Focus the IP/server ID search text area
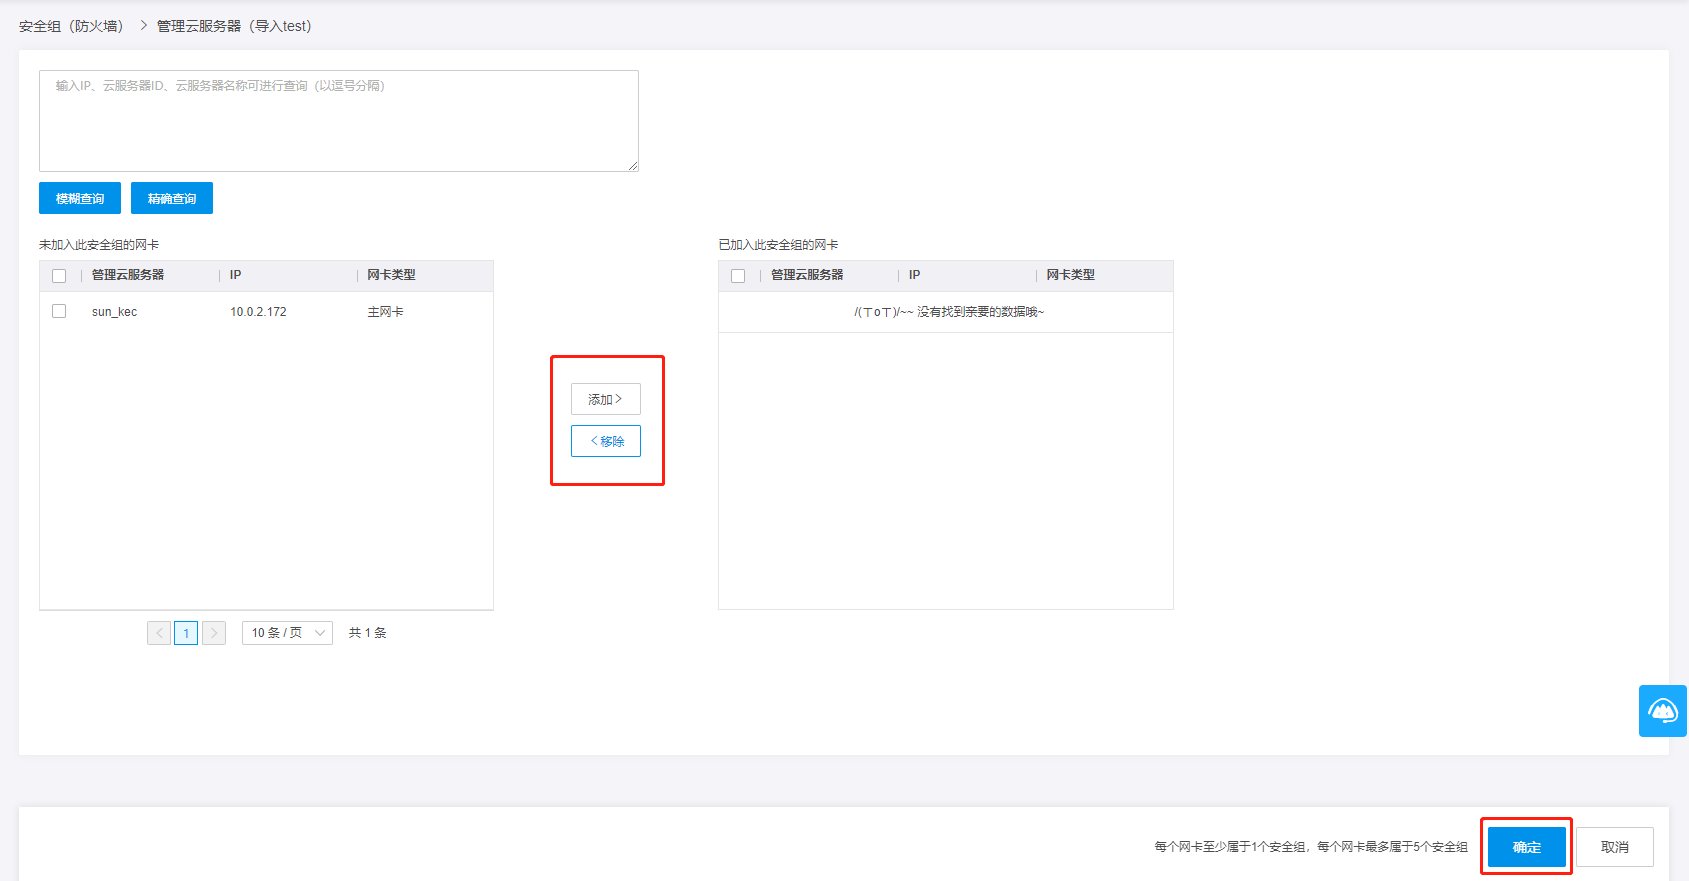The width and height of the screenshot is (1689, 881). (339, 121)
